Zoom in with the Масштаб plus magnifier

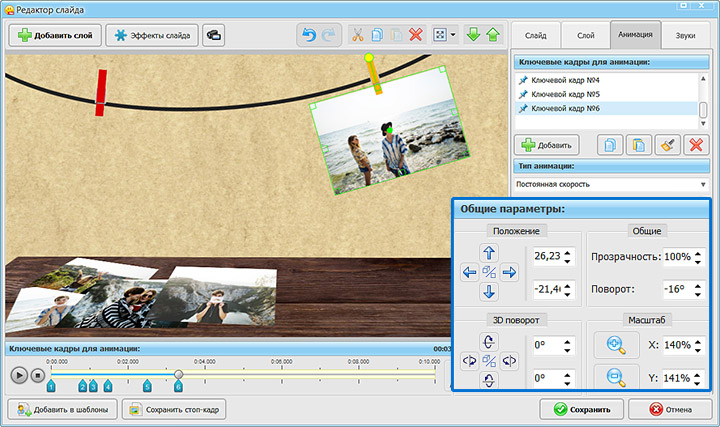coord(616,345)
